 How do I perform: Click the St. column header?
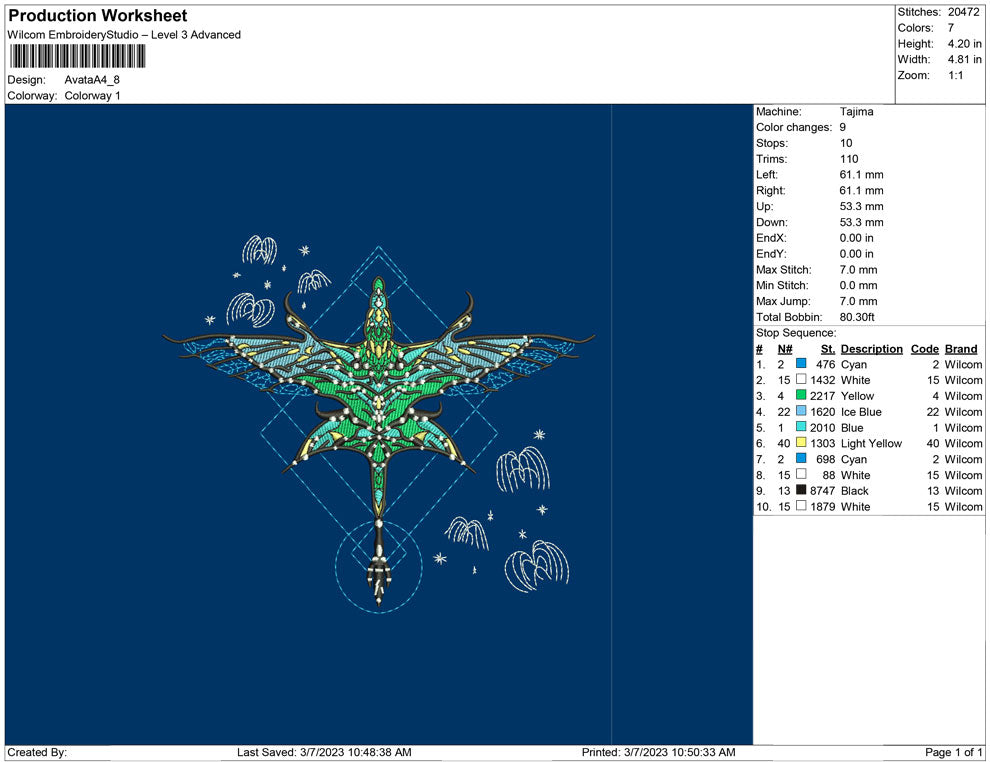pyautogui.click(x=828, y=349)
